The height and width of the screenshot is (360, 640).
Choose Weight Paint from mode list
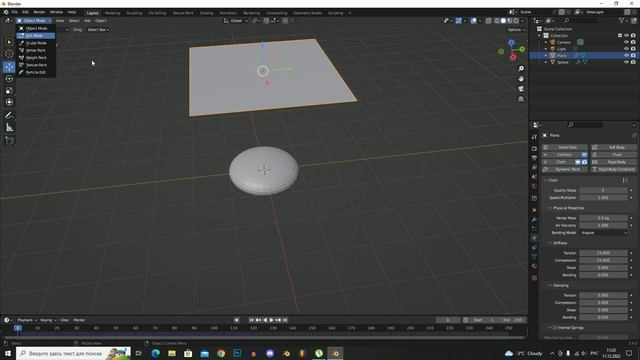tap(35, 58)
